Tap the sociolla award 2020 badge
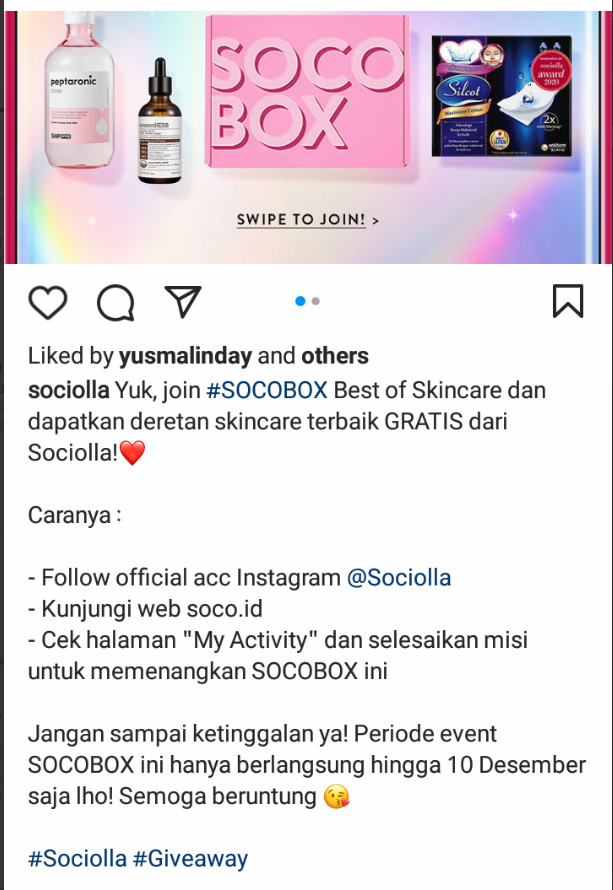The width and height of the screenshot is (613, 890). tap(551, 71)
